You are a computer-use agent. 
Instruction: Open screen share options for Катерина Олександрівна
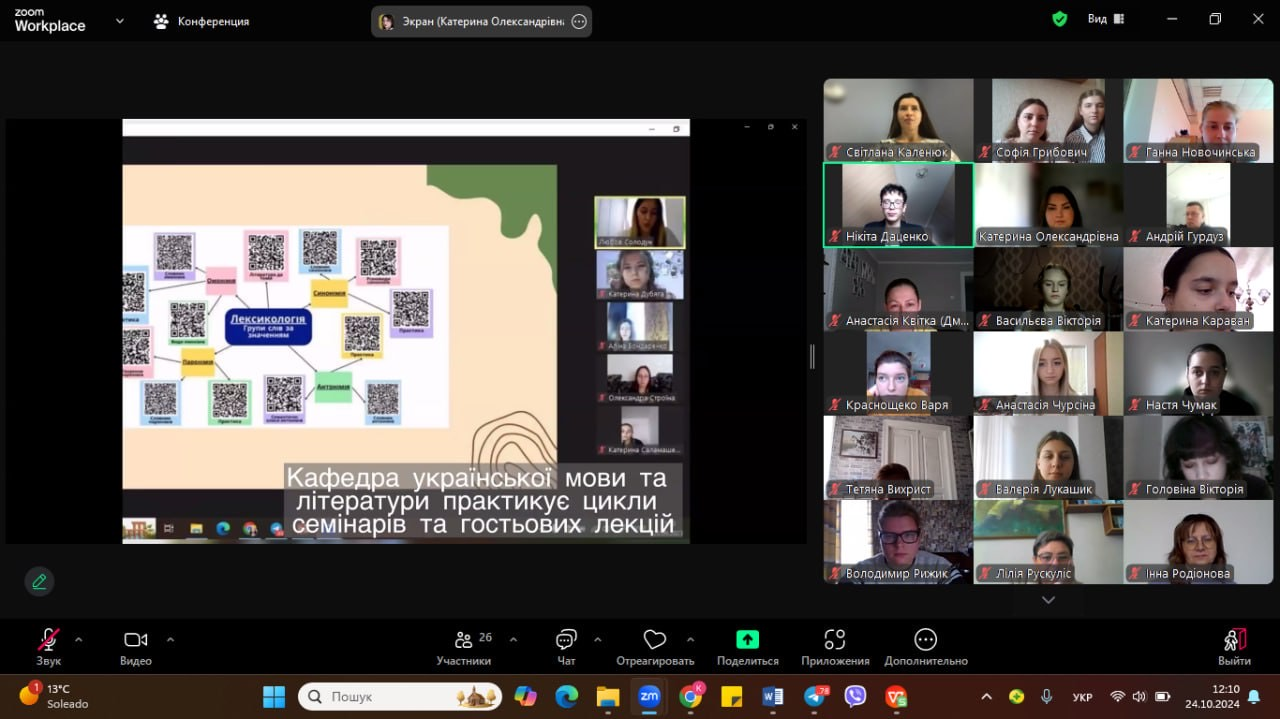tap(579, 22)
